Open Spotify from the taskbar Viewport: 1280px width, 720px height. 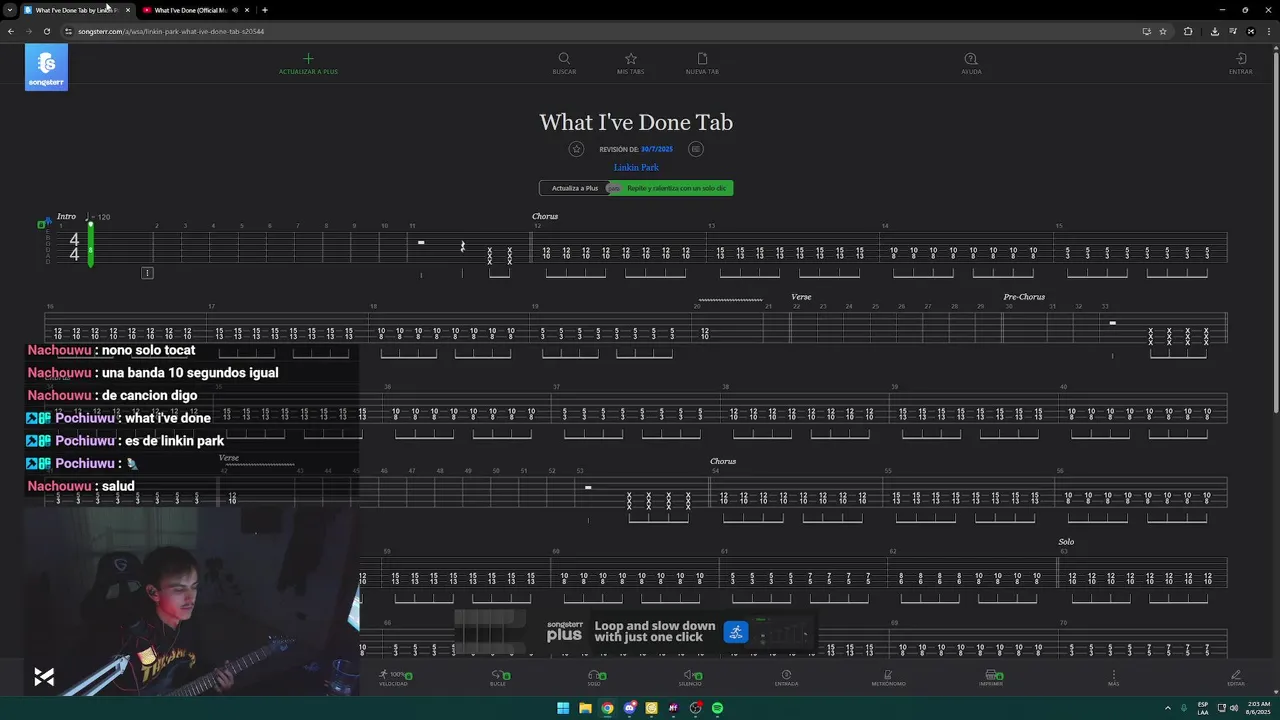coord(717,708)
